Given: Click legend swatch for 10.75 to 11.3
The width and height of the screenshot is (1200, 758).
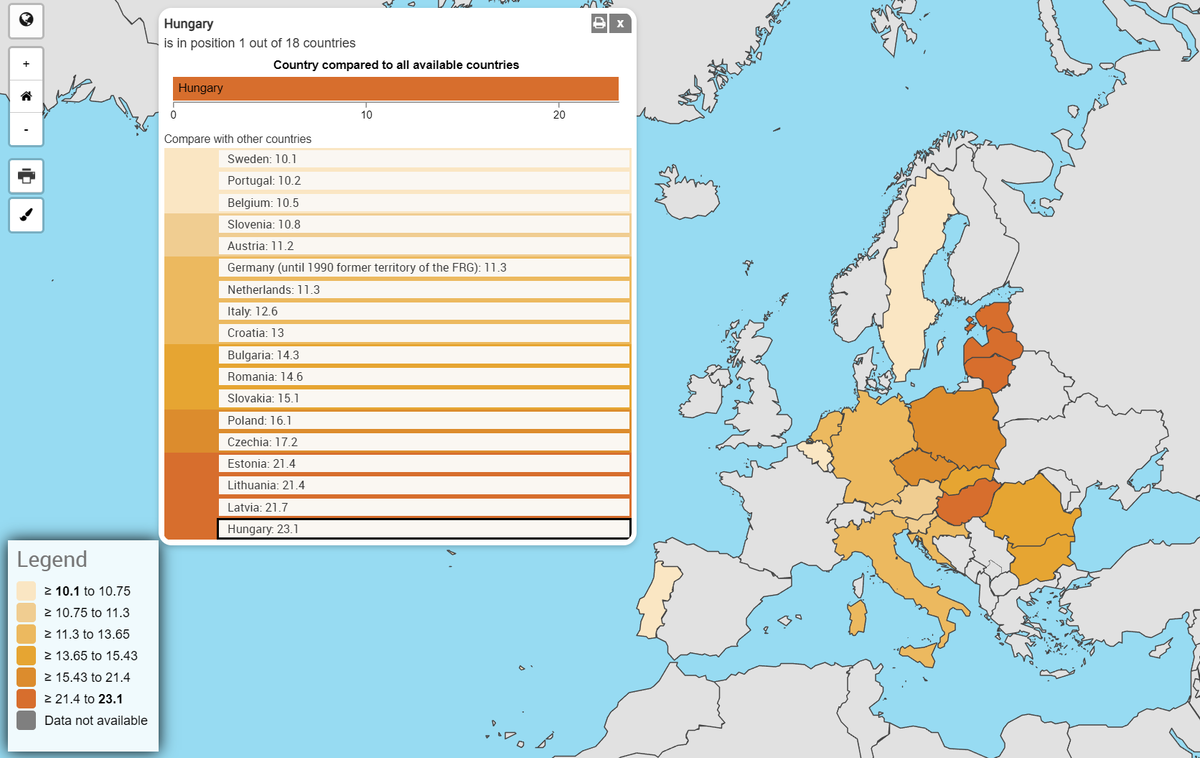Looking at the screenshot, I should [27, 613].
